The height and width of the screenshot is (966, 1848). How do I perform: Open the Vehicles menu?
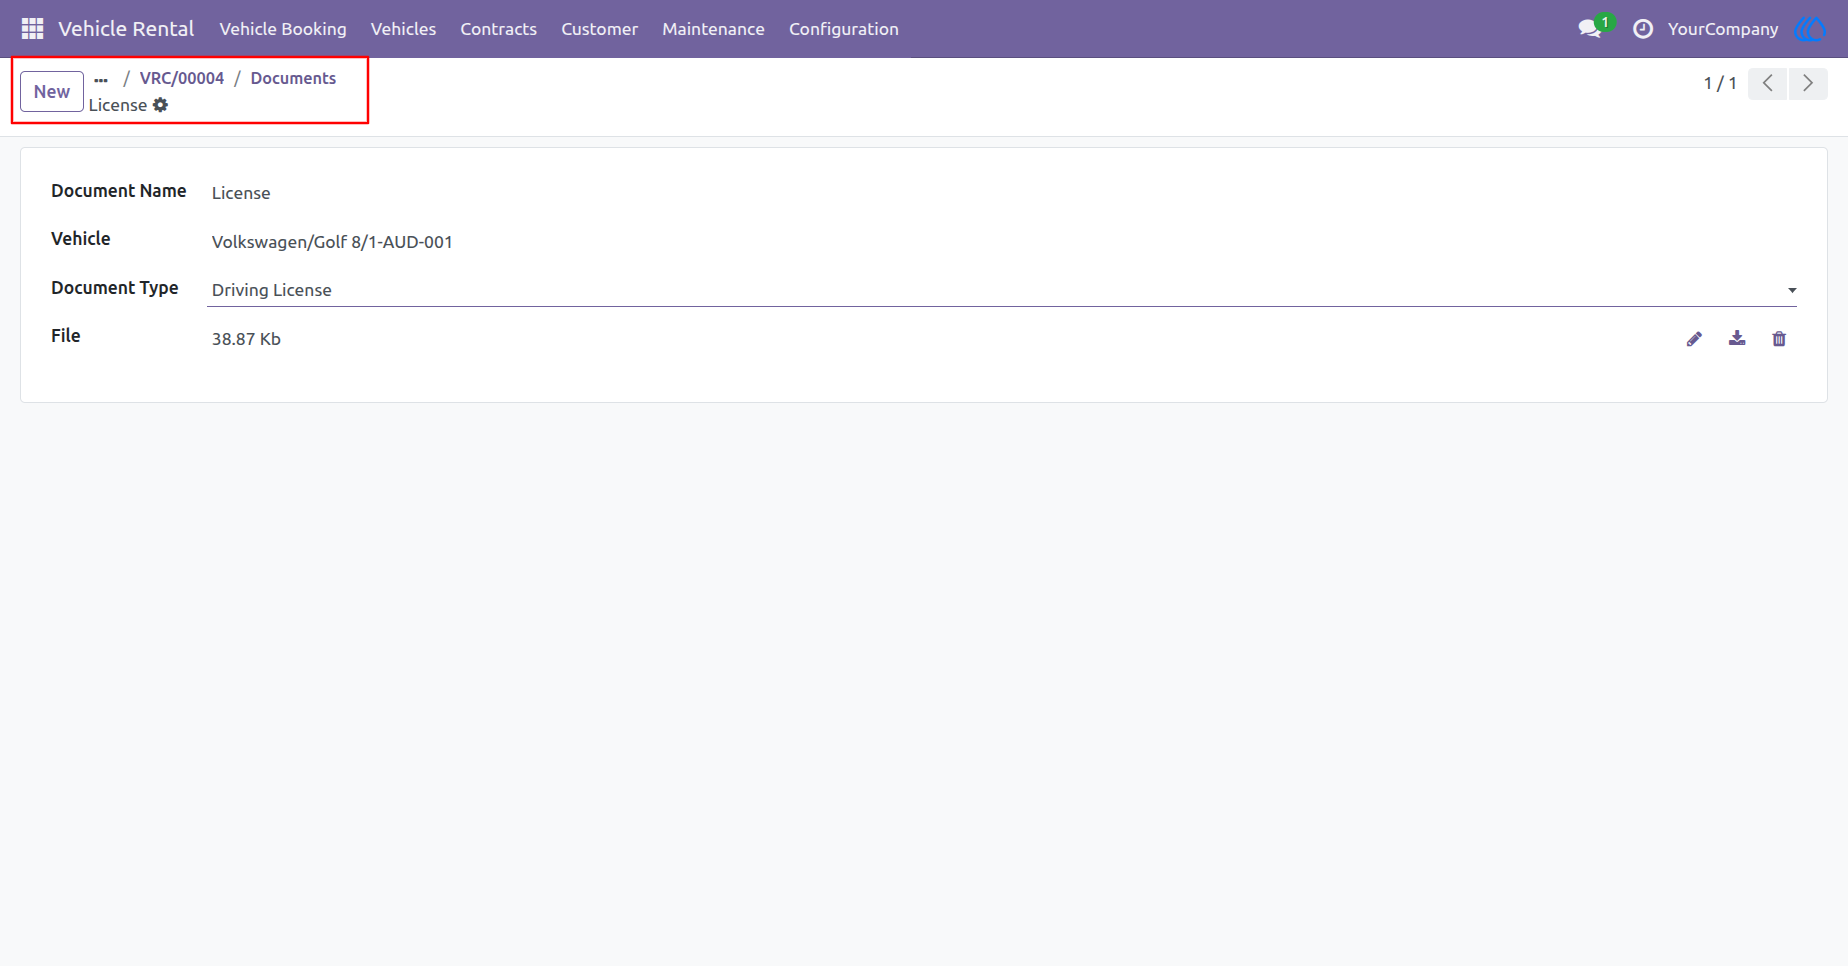(x=403, y=29)
